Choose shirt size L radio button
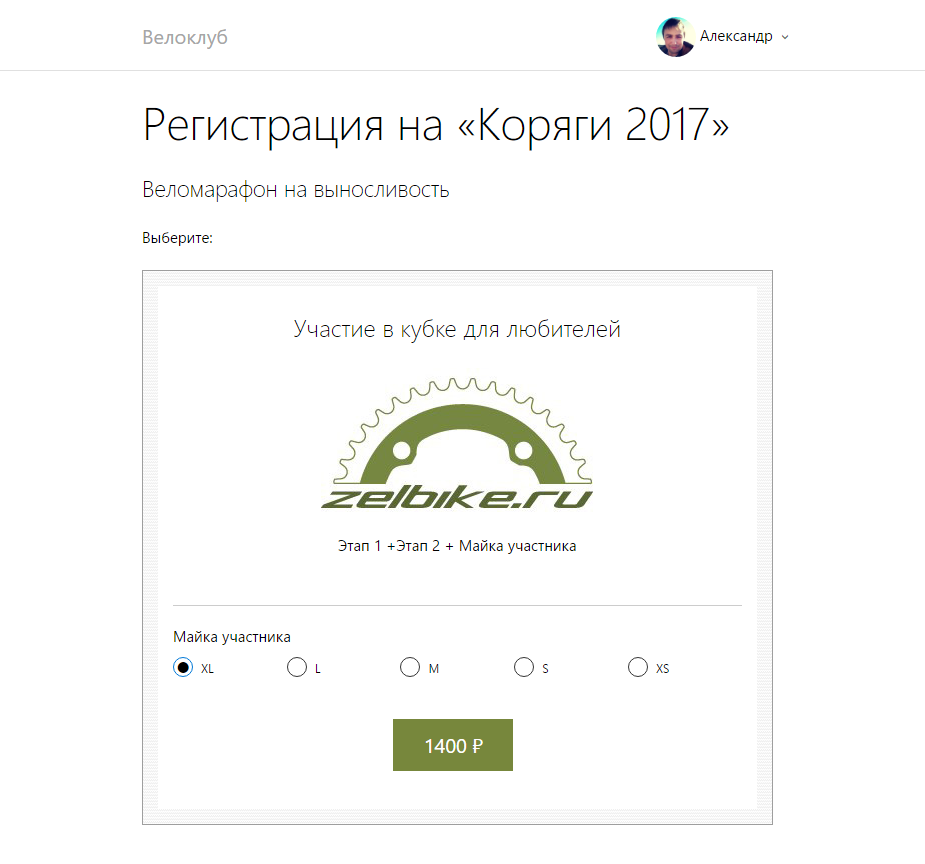 pos(297,667)
